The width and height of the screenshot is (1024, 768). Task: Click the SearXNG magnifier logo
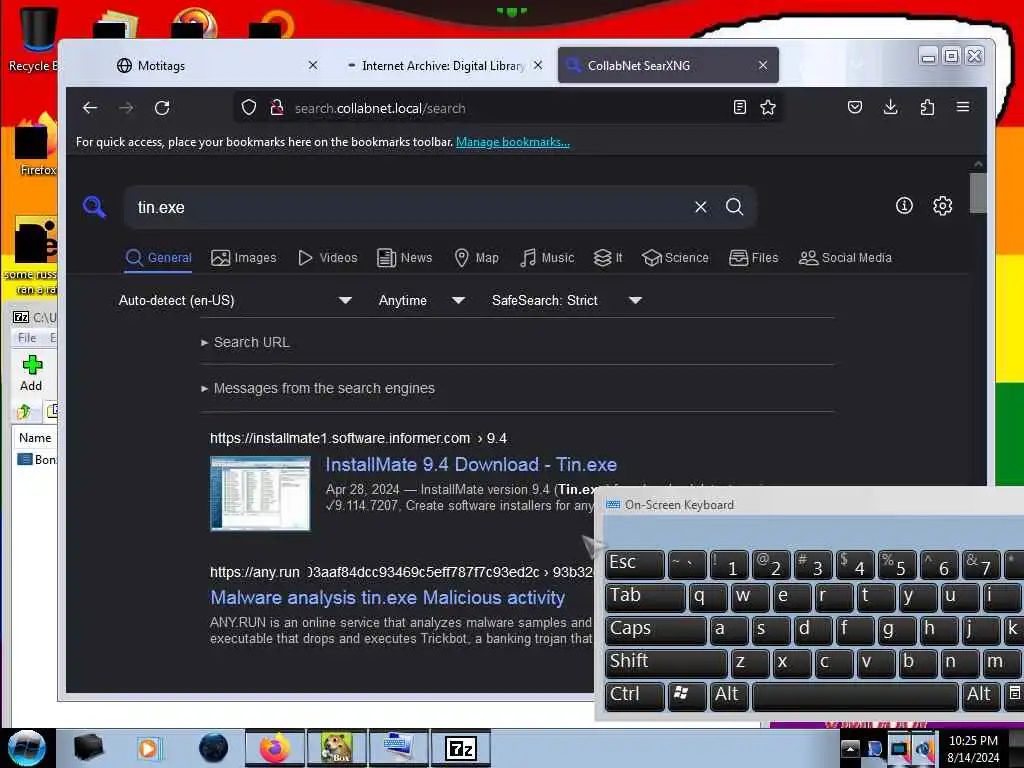click(95, 206)
